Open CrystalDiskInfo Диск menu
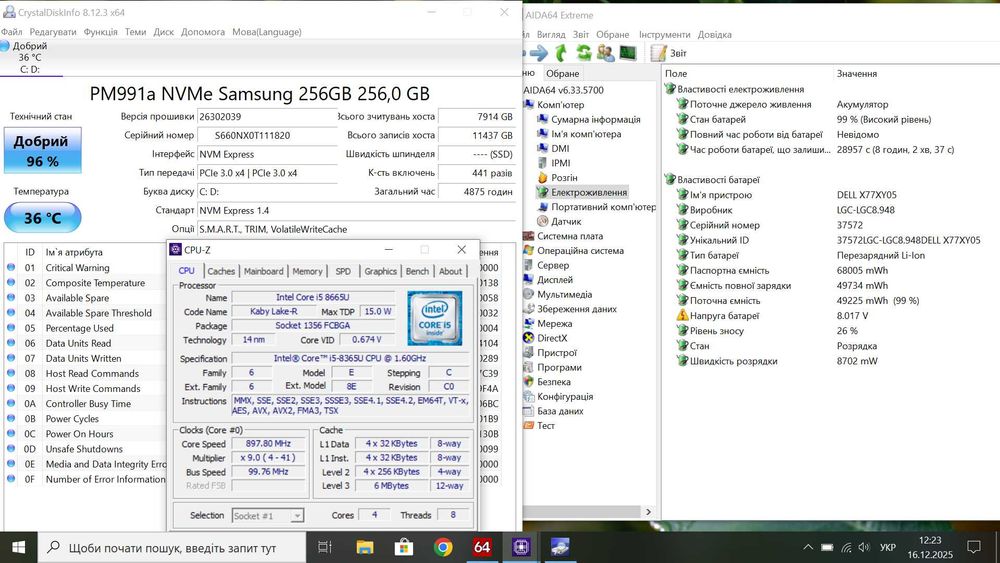The width and height of the screenshot is (1000, 563). (163, 32)
